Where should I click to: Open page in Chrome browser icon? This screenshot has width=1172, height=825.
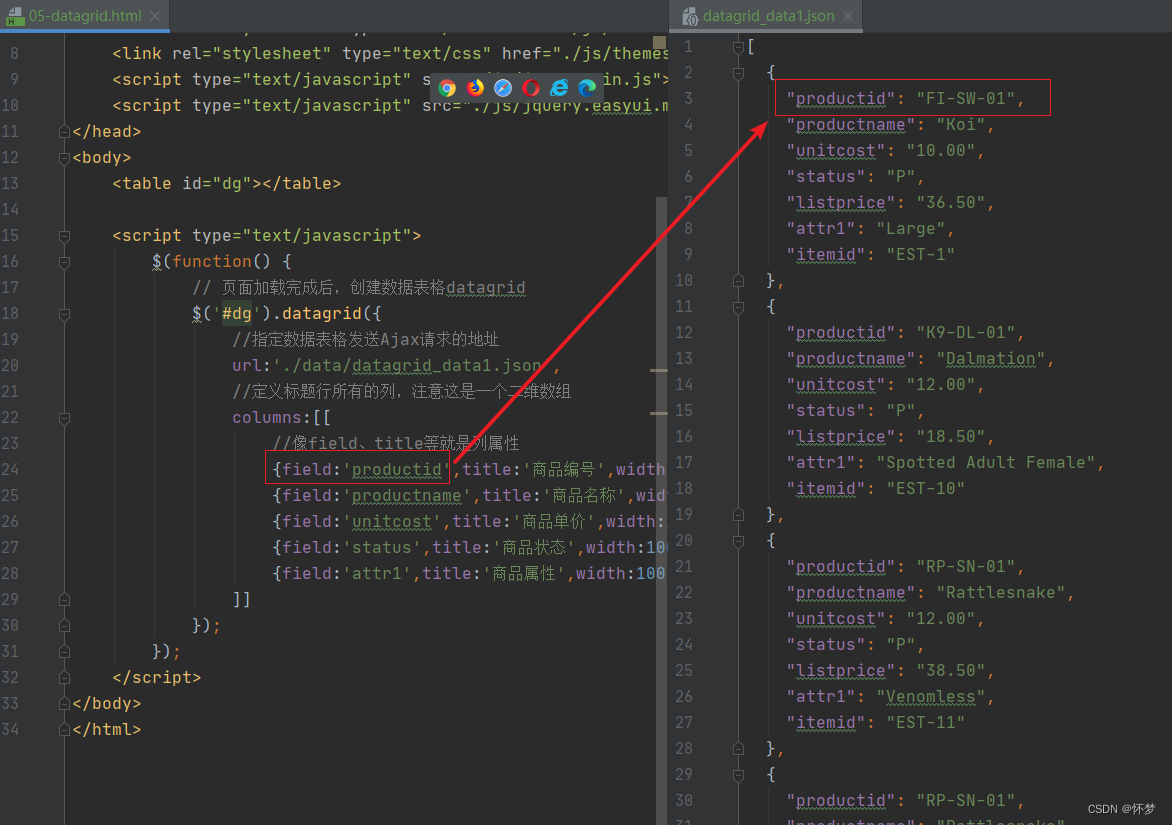click(447, 88)
